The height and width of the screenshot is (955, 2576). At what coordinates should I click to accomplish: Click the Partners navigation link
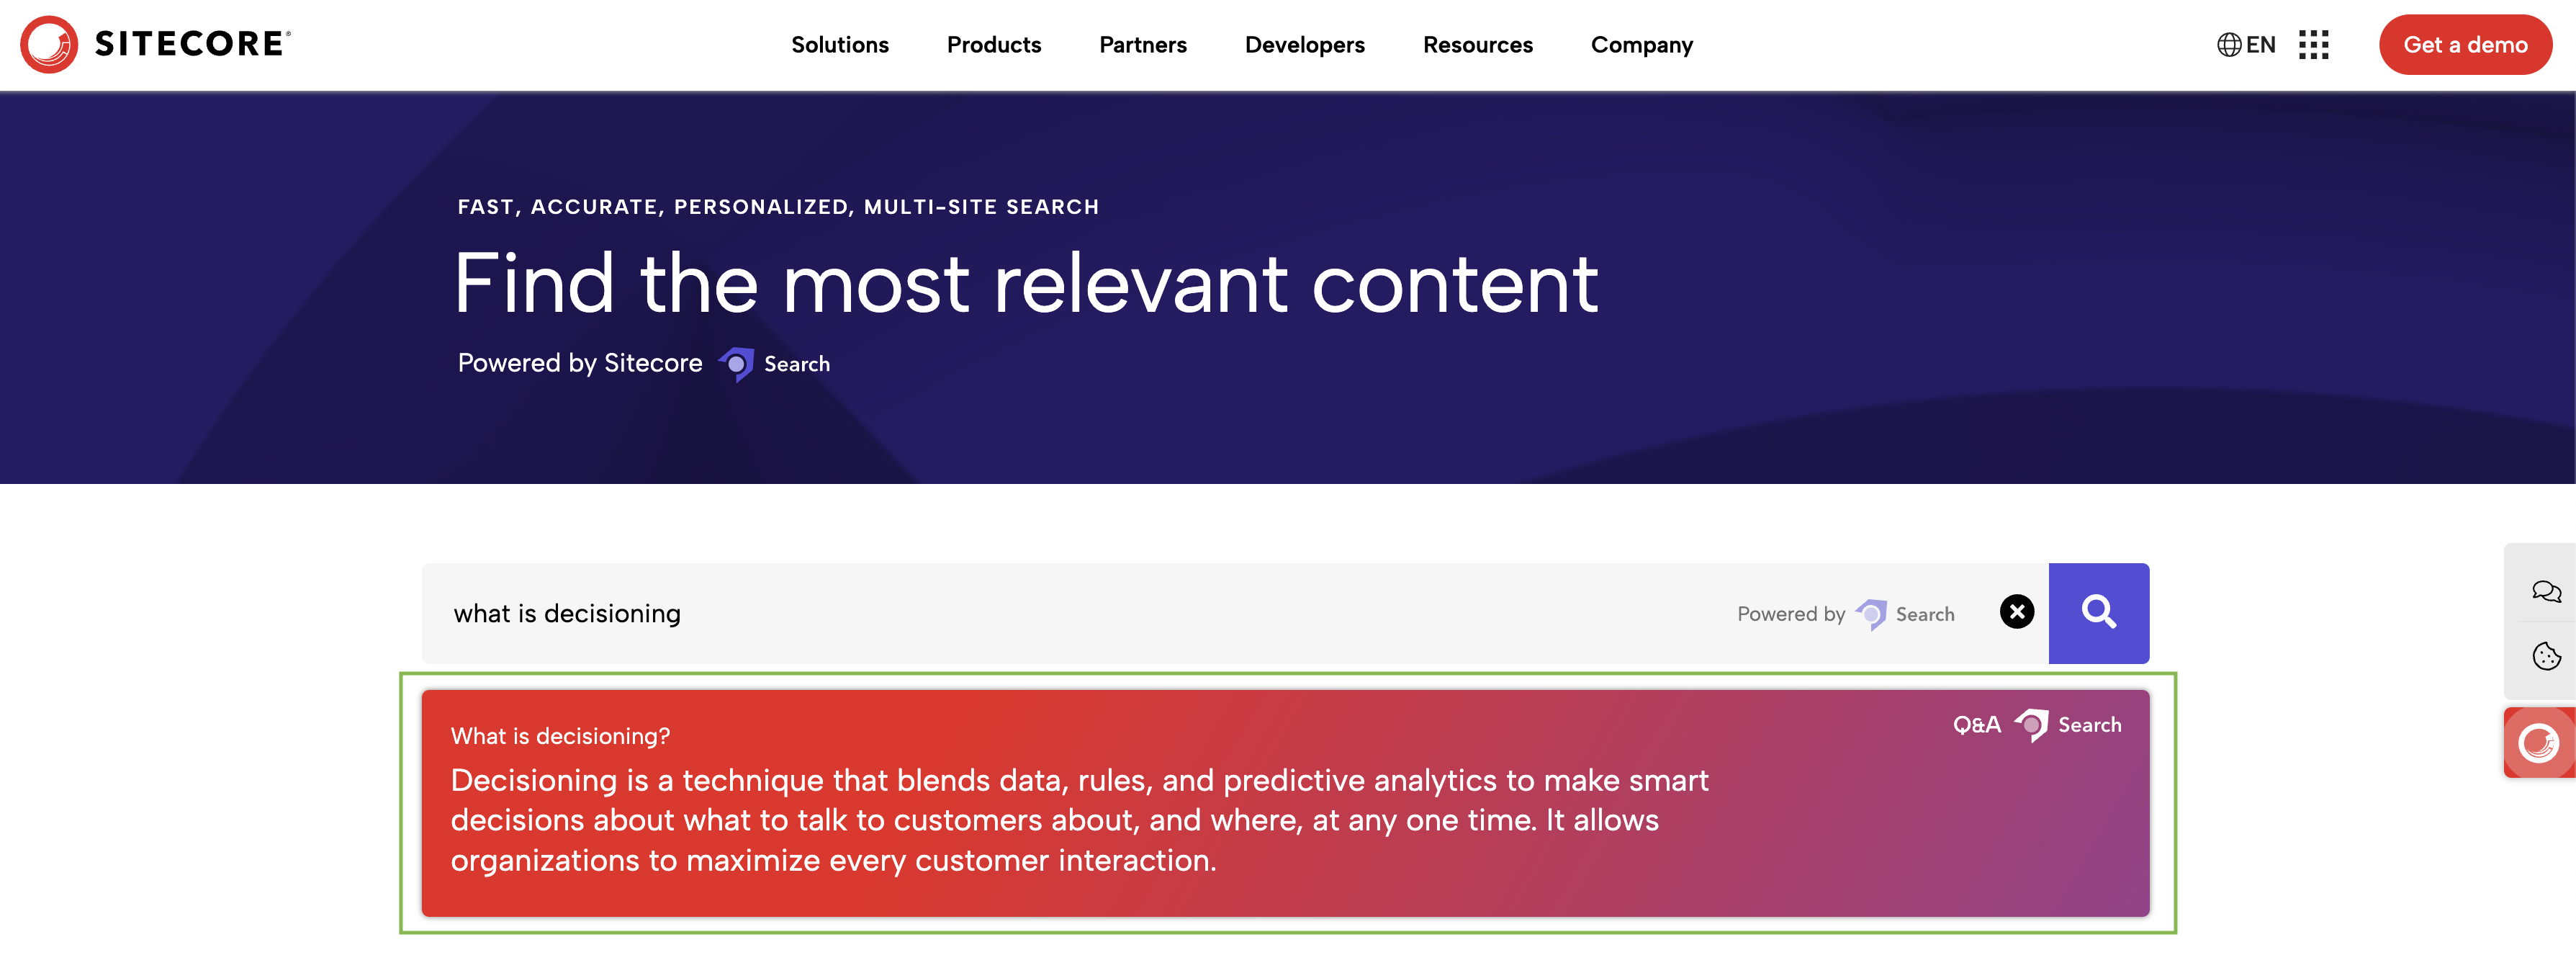[x=1142, y=45]
